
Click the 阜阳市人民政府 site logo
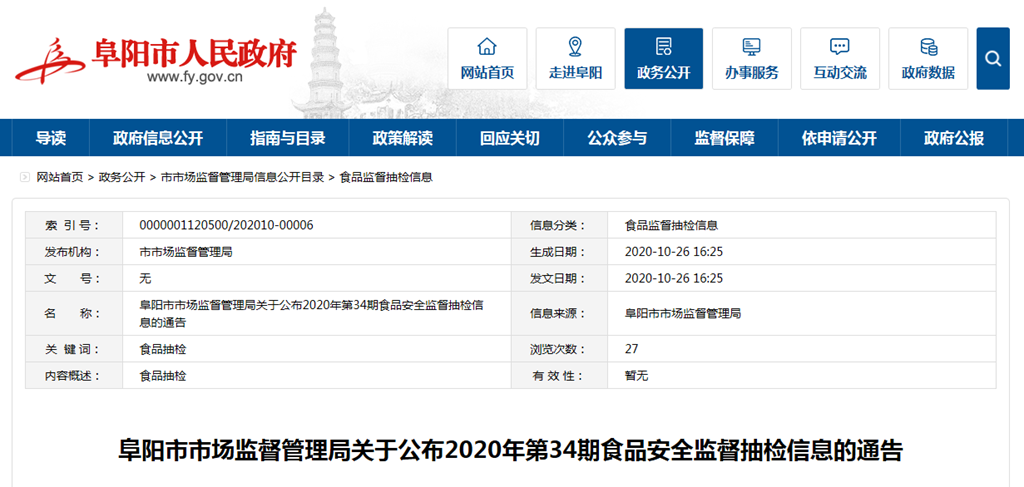click(x=156, y=59)
